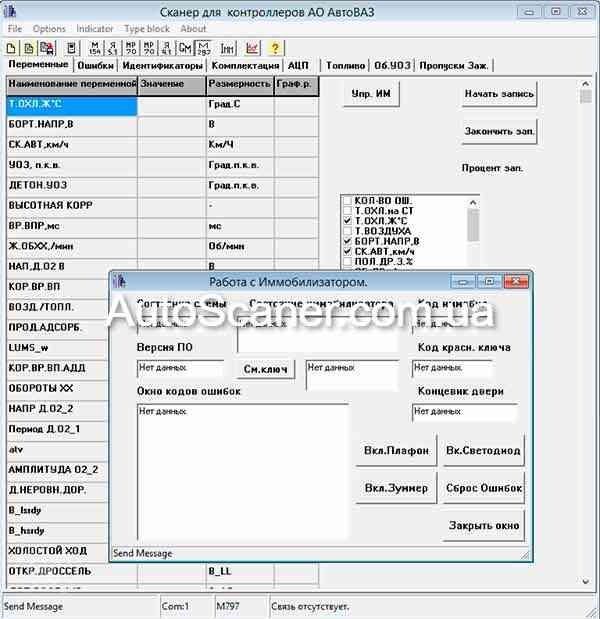Check the Т.ВОЗДУХА checkbox
The width and height of the screenshot is (600, 619).
[x=347, y=230]
